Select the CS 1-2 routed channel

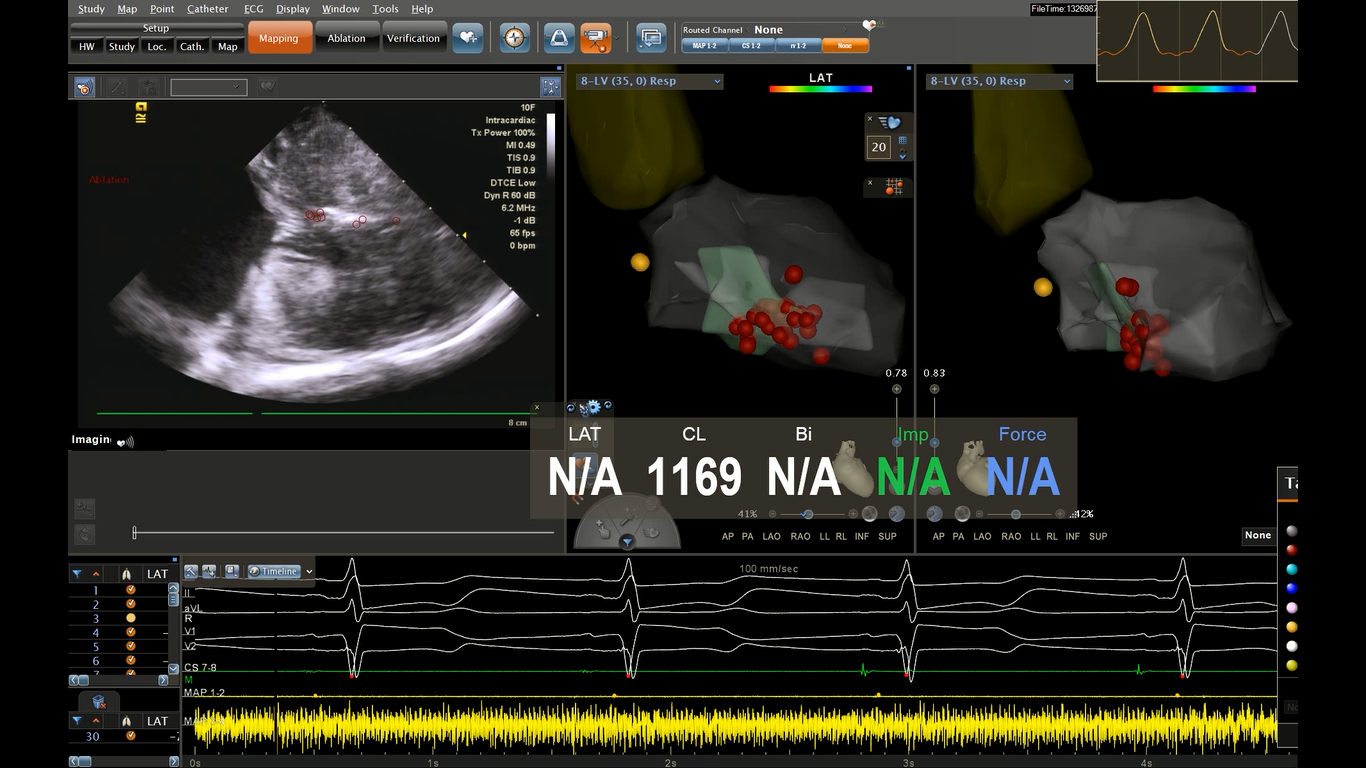[750, 46]
